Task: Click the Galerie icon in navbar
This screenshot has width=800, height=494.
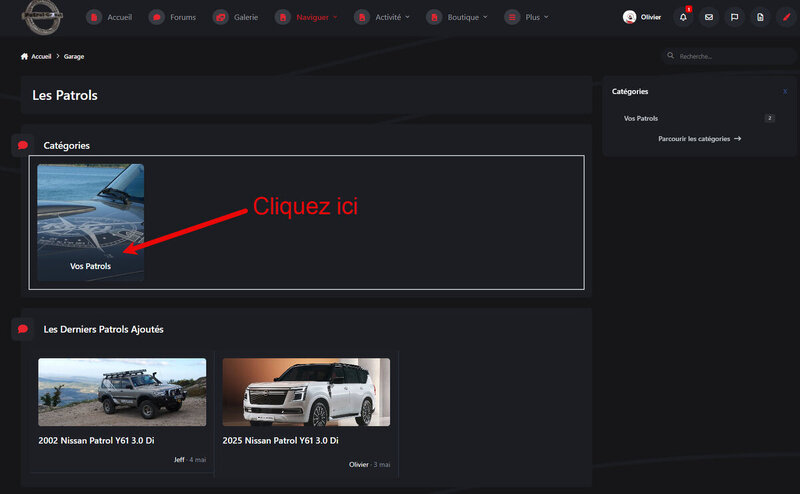Action: [x=220, y=17]
